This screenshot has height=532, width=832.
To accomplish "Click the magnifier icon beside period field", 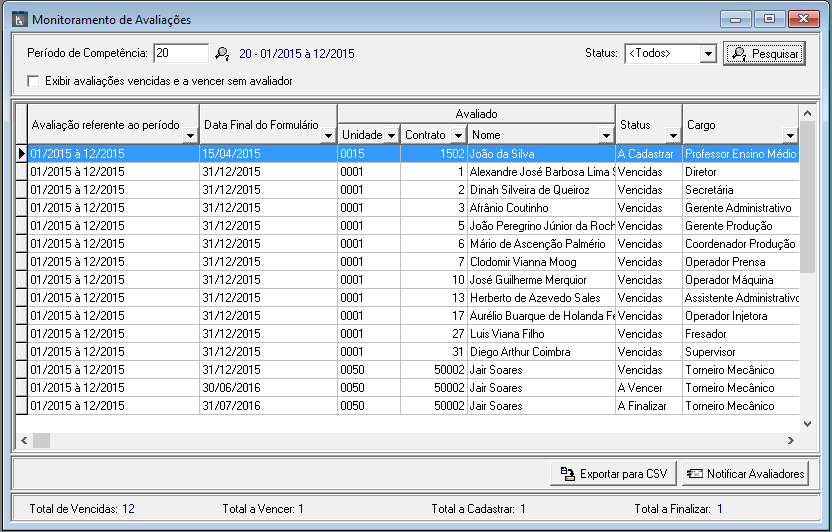I will (222, 53).
